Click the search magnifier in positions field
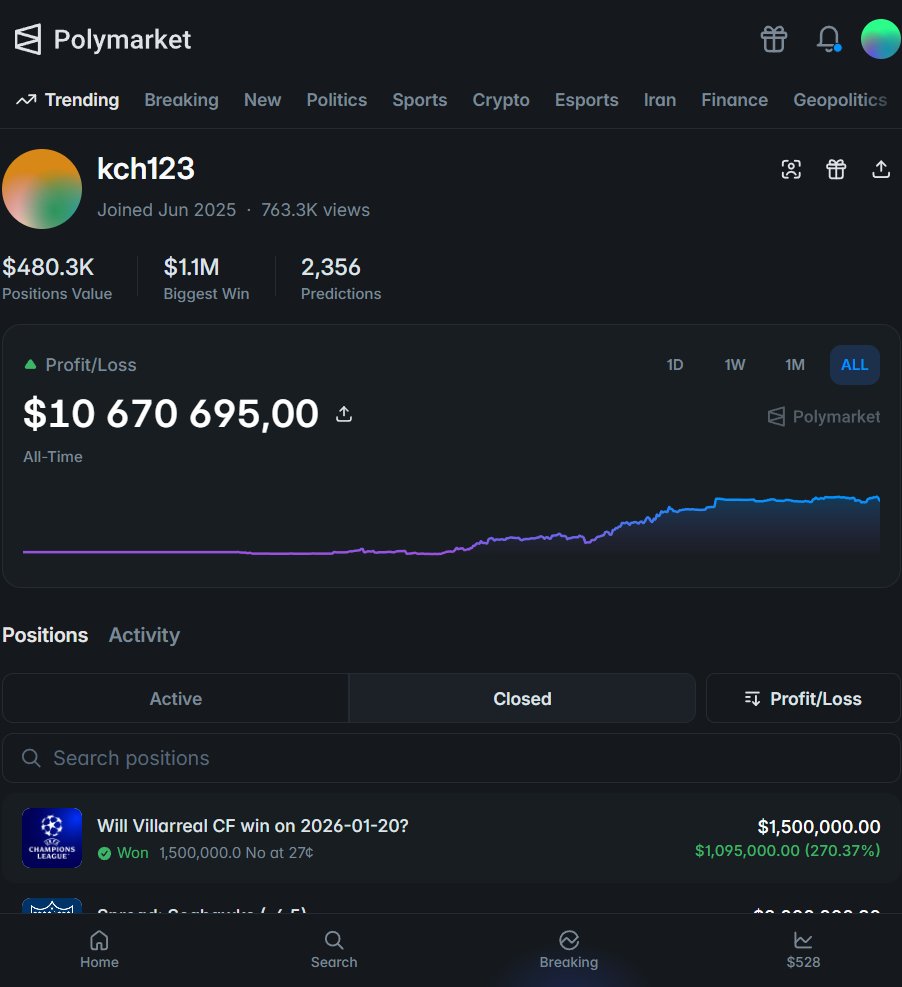Viewport: 902px width, 987px height. tap(31, 758)
